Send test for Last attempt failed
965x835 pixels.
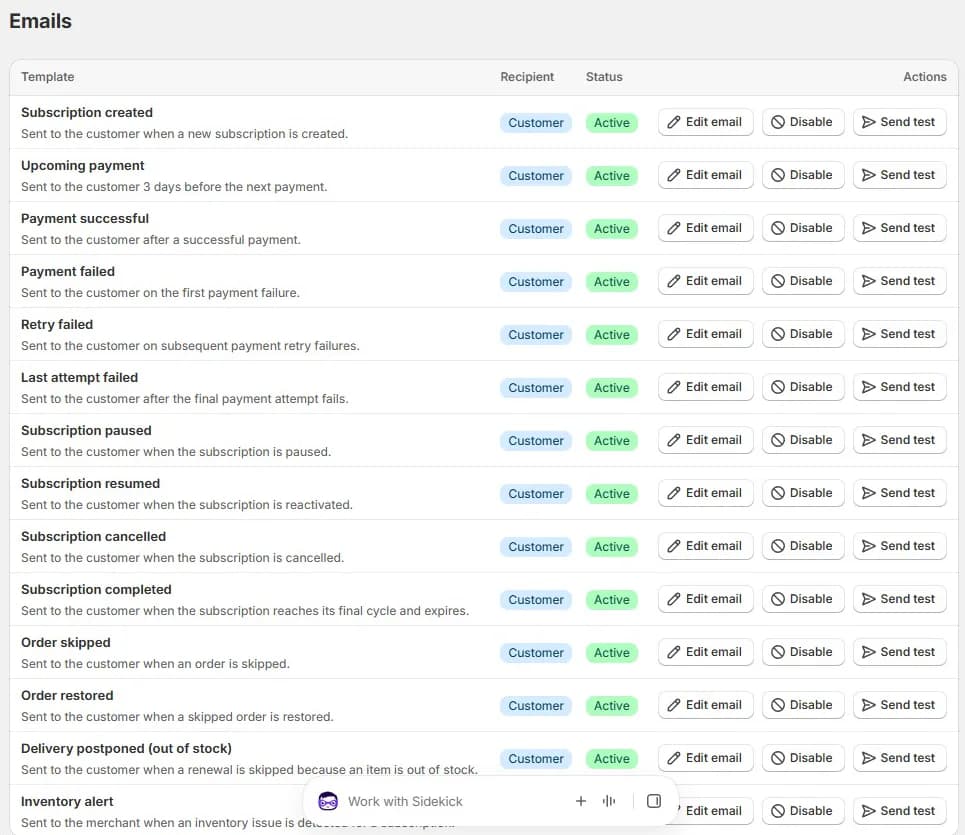[899, 386]
